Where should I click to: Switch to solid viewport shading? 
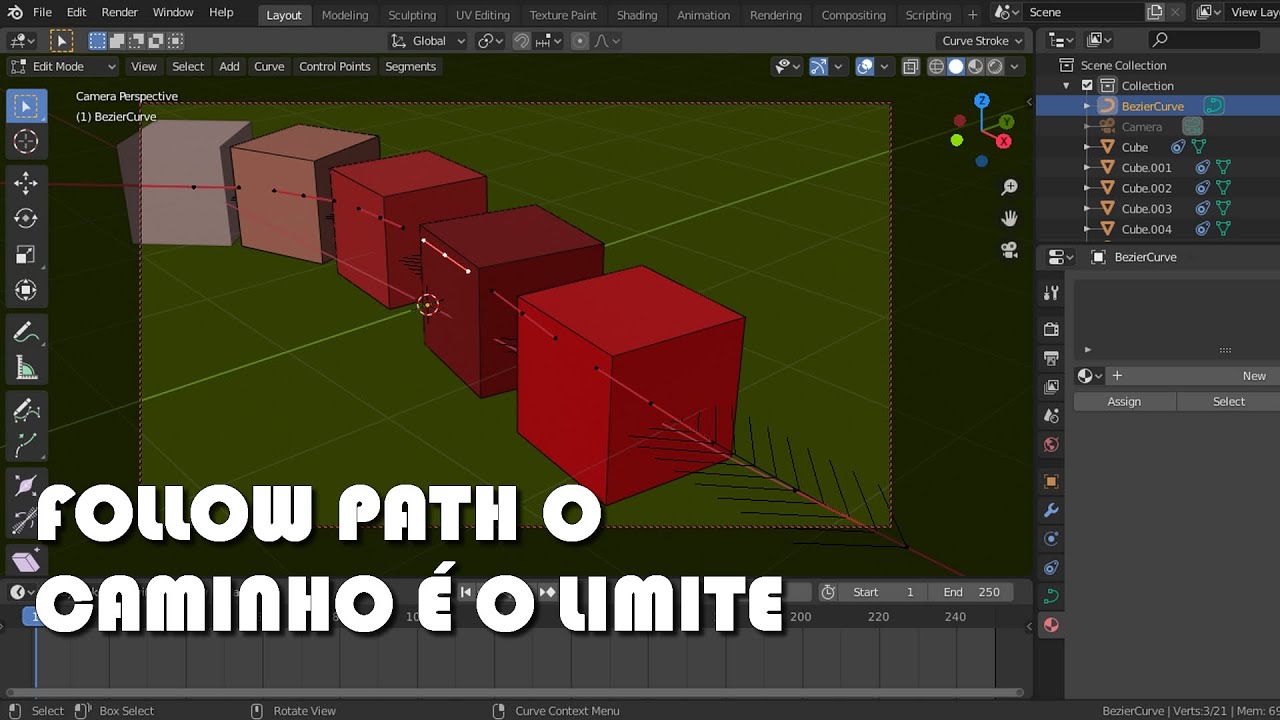point(956,67)
